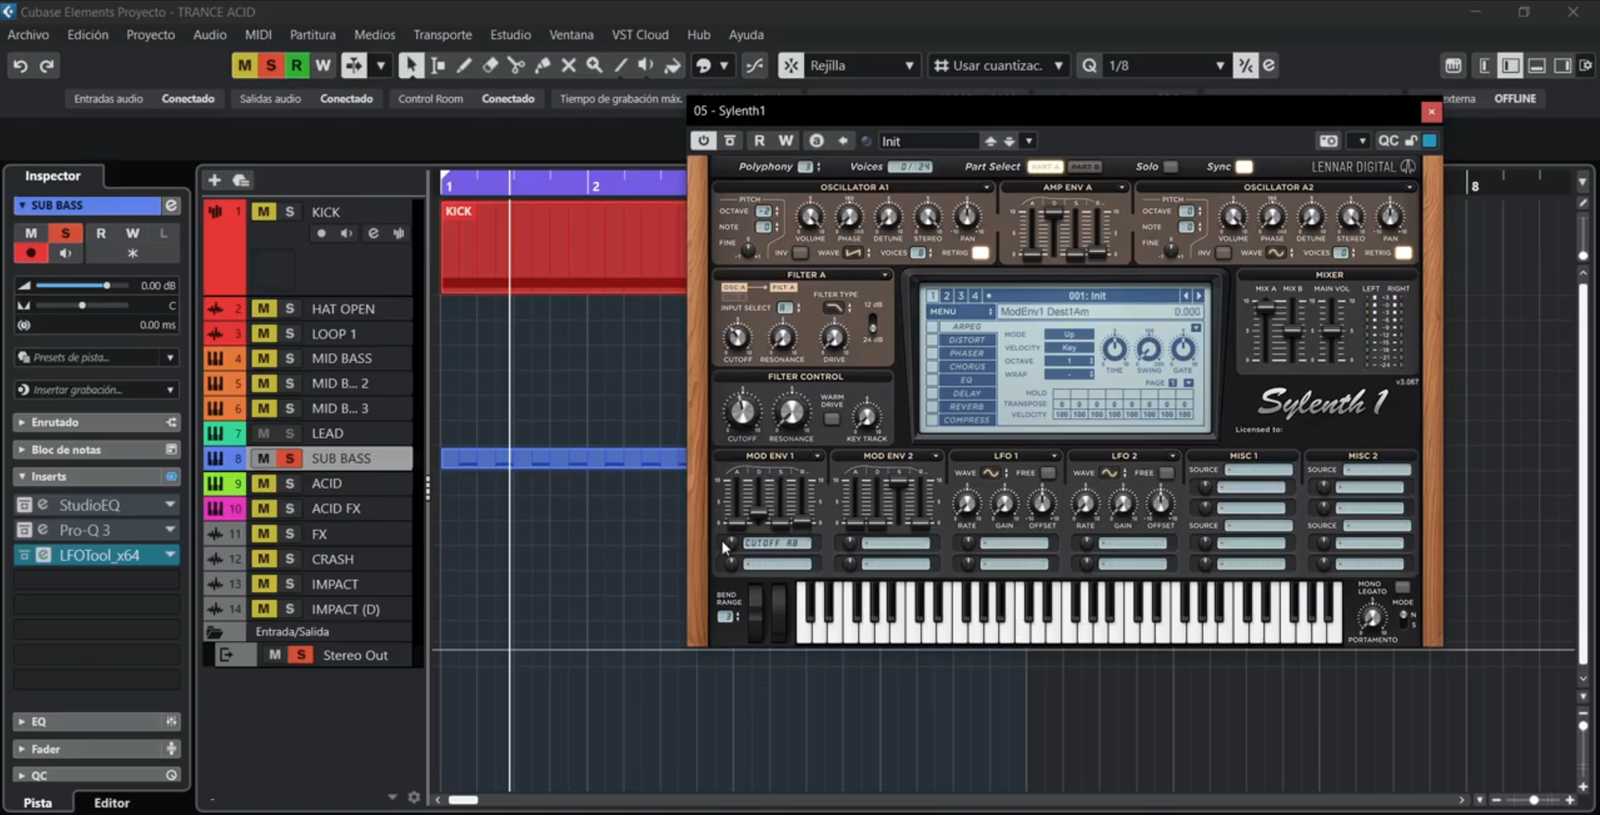This screenshot has height=815, width=1600.
Task: Open the Proyecto menu
Action: (x=150, y=35)
